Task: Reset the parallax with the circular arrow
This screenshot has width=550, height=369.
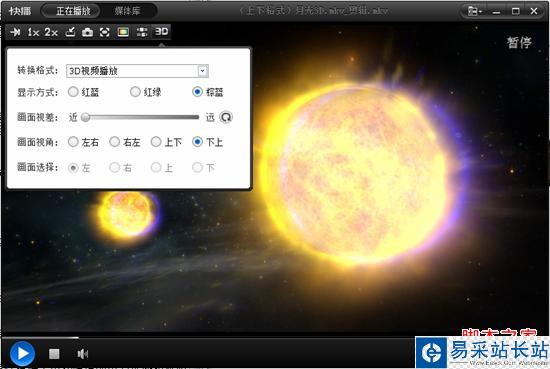Action: pyautogui.click(x=226, y=117)
